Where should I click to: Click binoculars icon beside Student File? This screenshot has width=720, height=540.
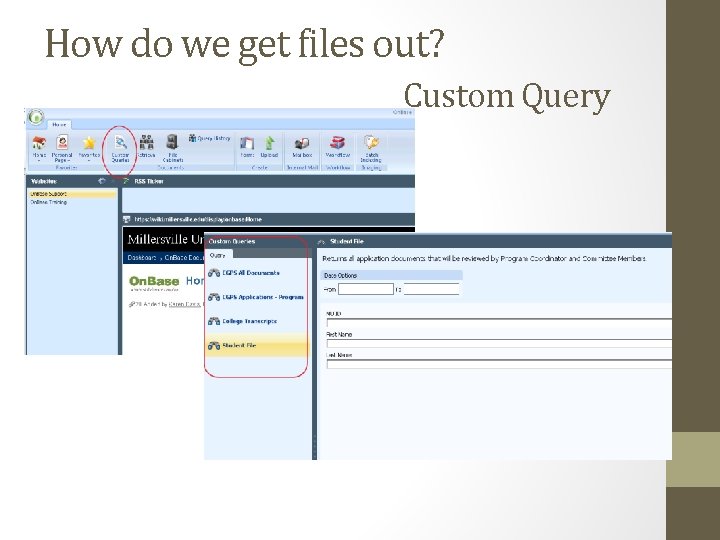coord(214,345)
